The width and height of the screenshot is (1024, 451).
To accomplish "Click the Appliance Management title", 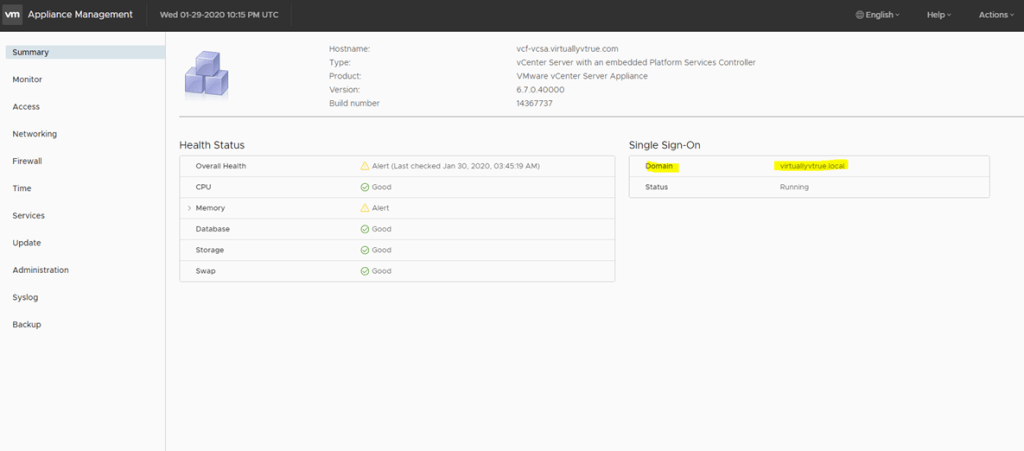I will (80, 15).
